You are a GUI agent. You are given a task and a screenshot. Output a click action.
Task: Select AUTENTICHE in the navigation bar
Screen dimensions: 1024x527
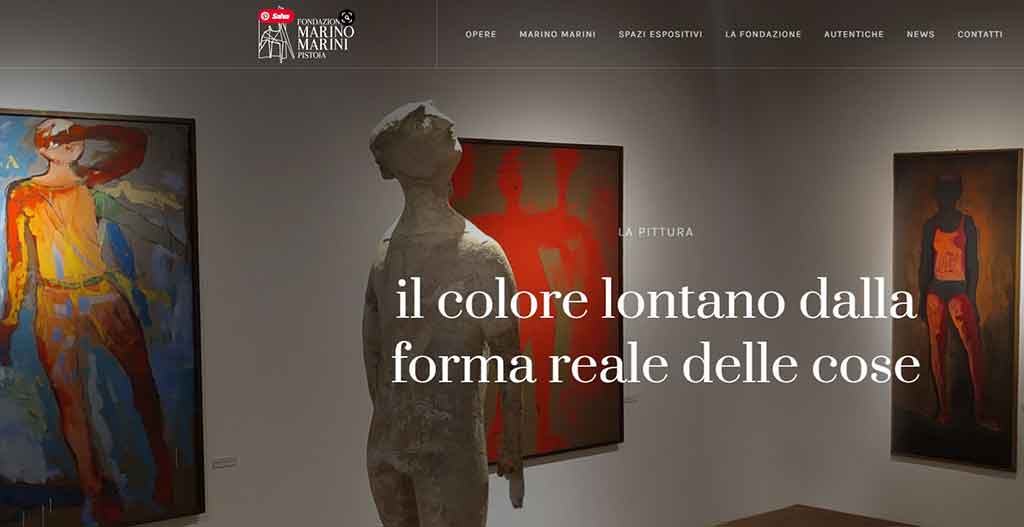(854, 35)
